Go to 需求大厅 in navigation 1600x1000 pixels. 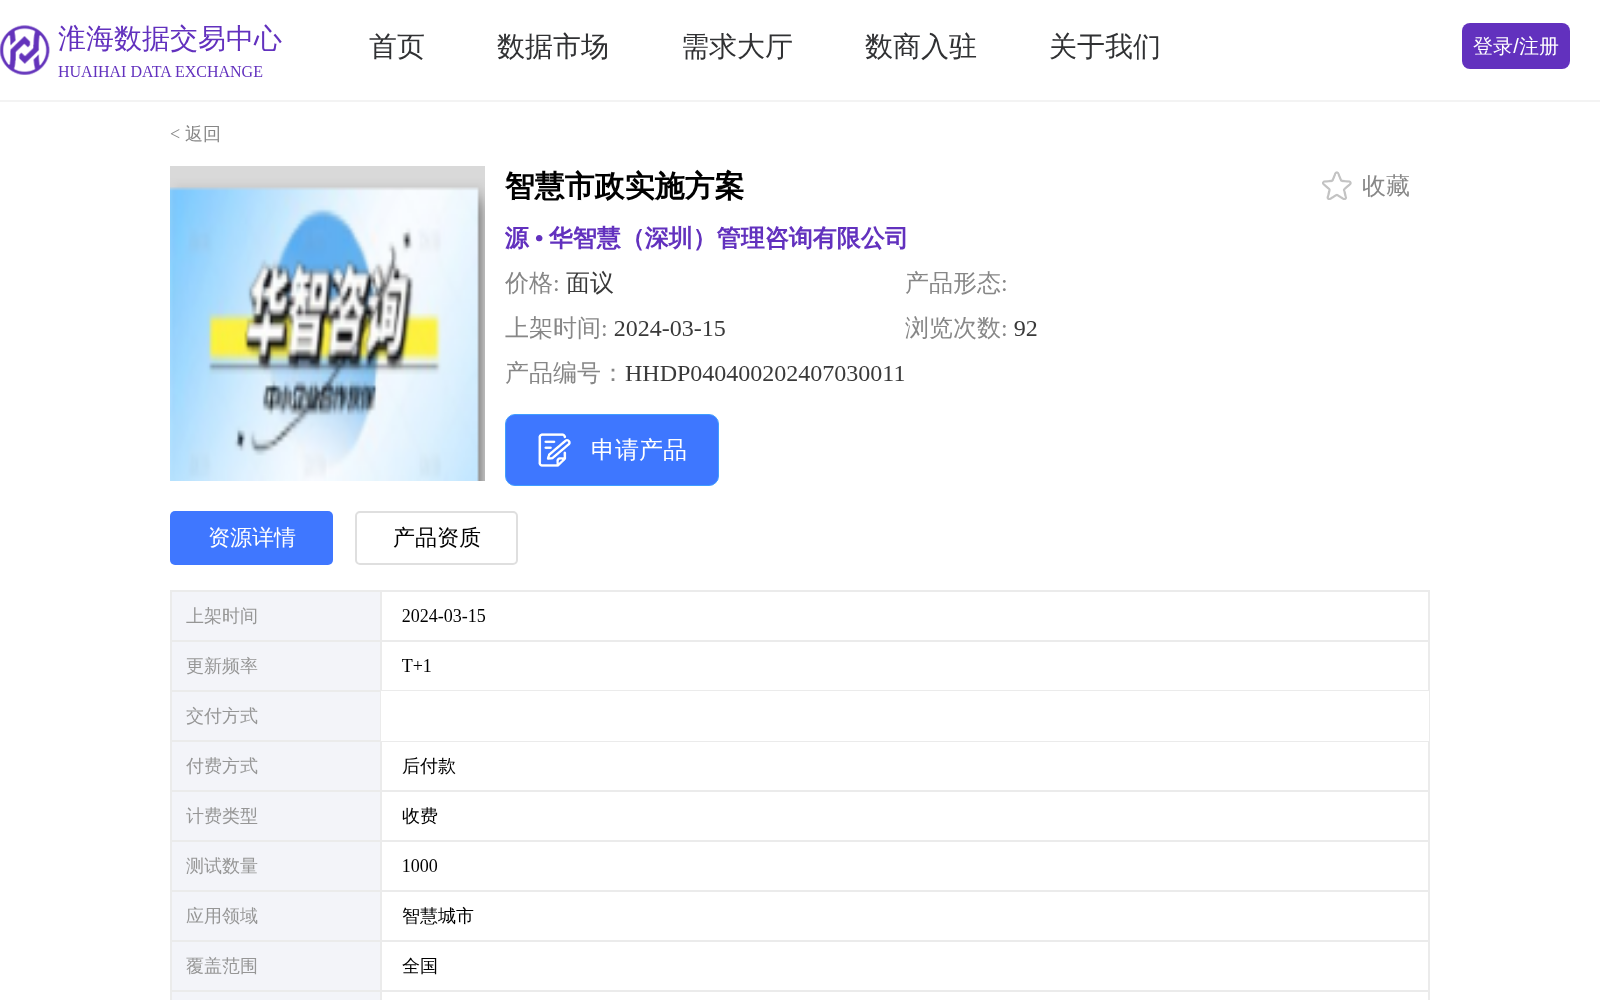pyautogui.click(x=736, y=47)
